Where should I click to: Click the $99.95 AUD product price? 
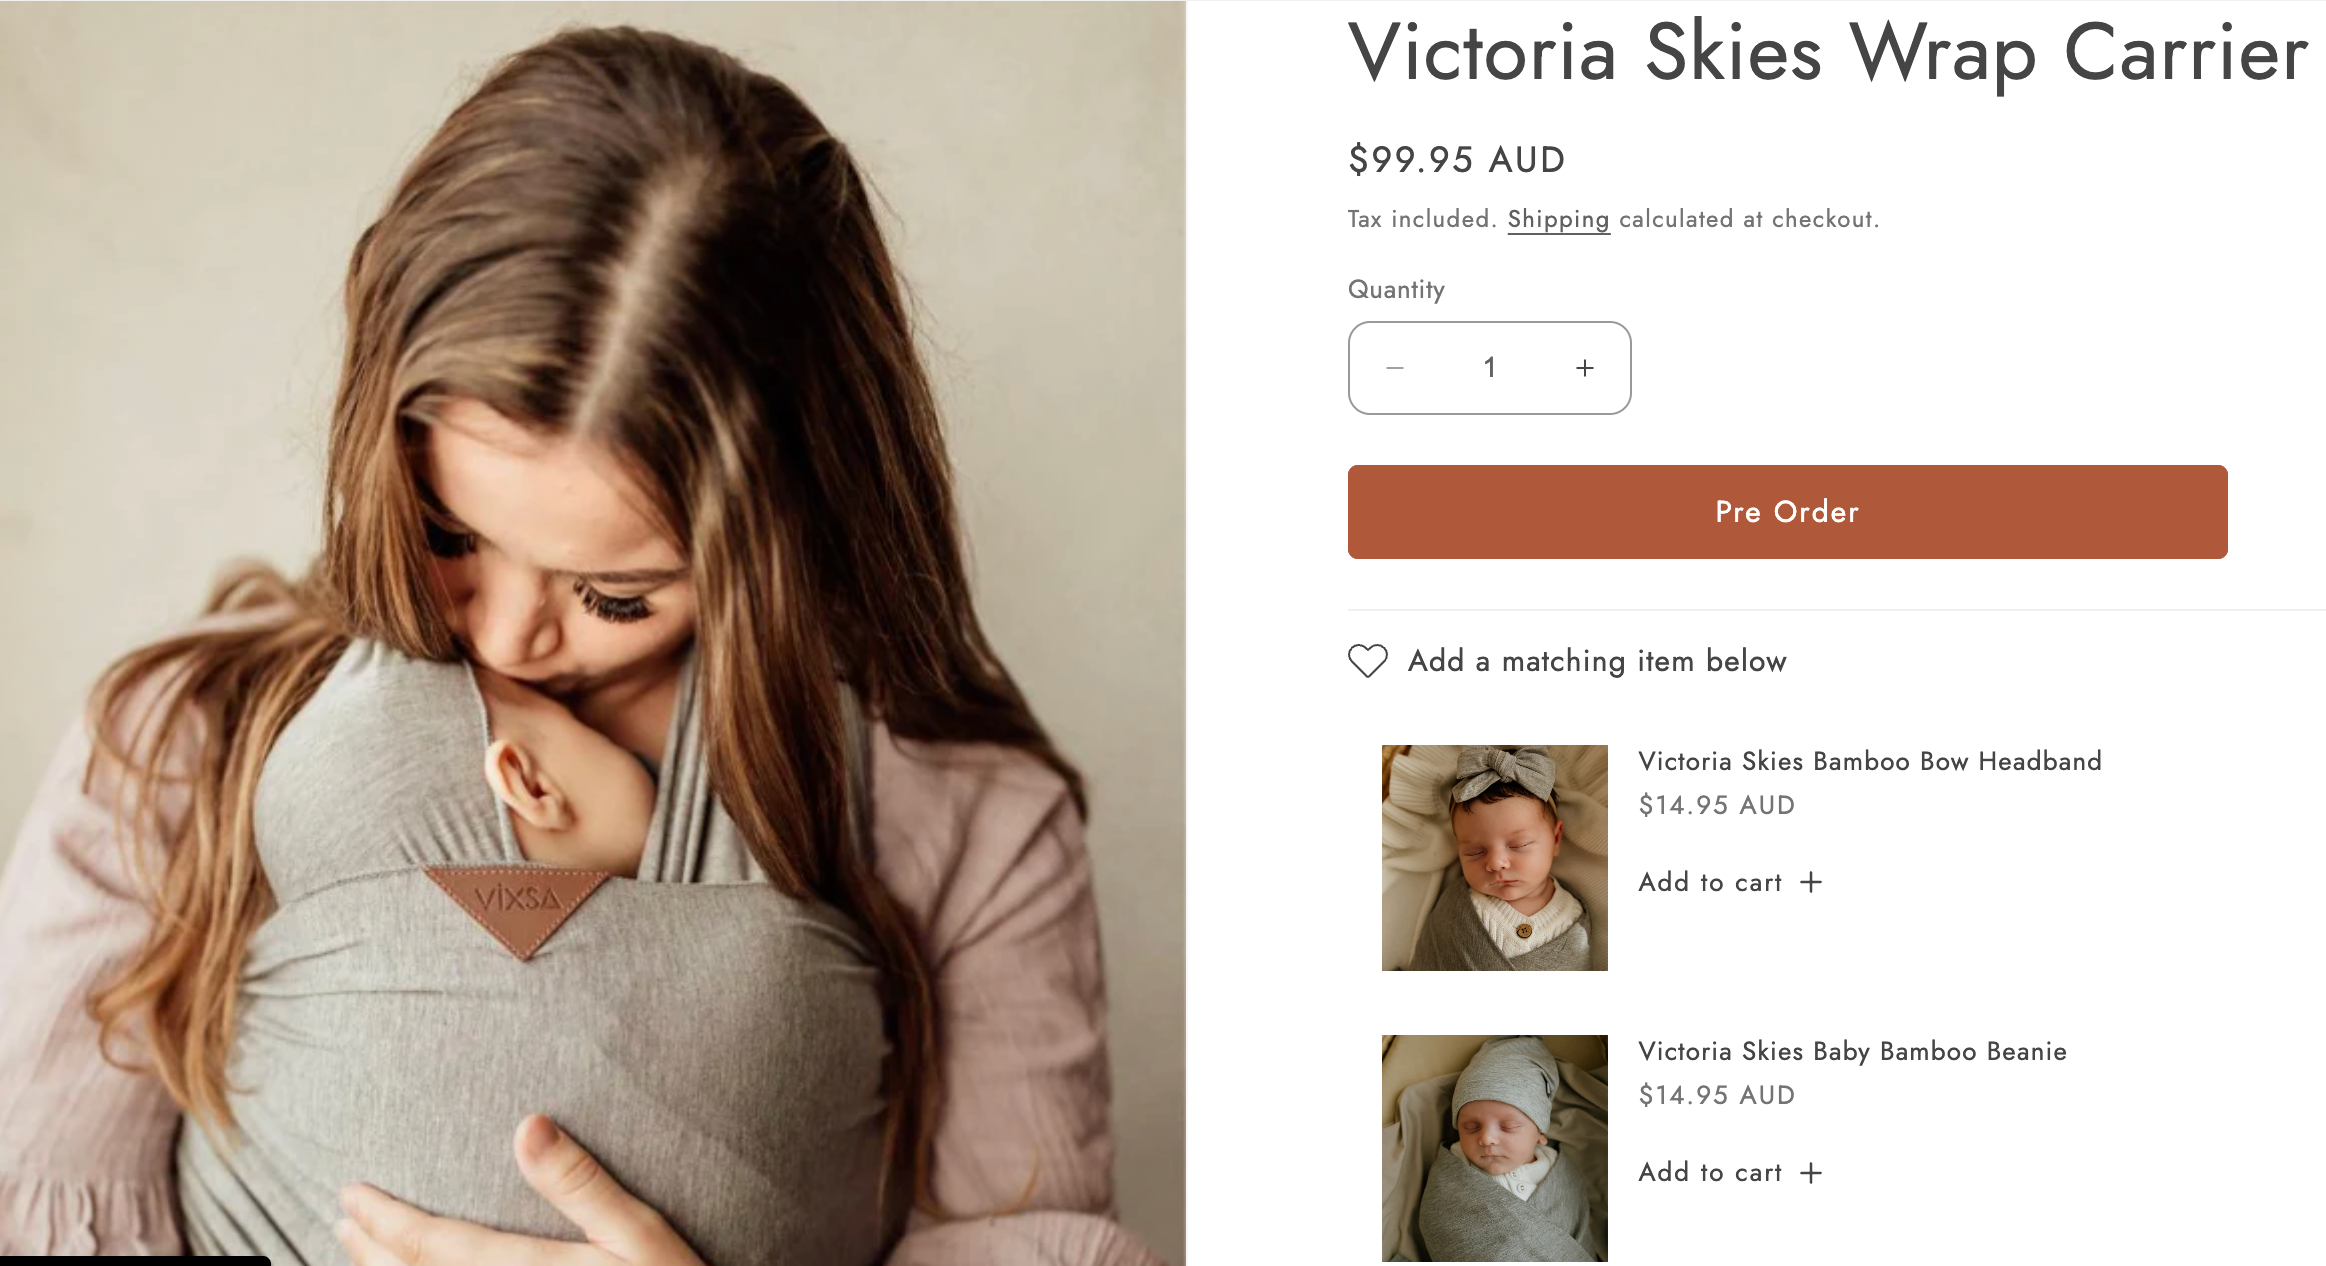pyautogui.click(x=1456, y=160)
